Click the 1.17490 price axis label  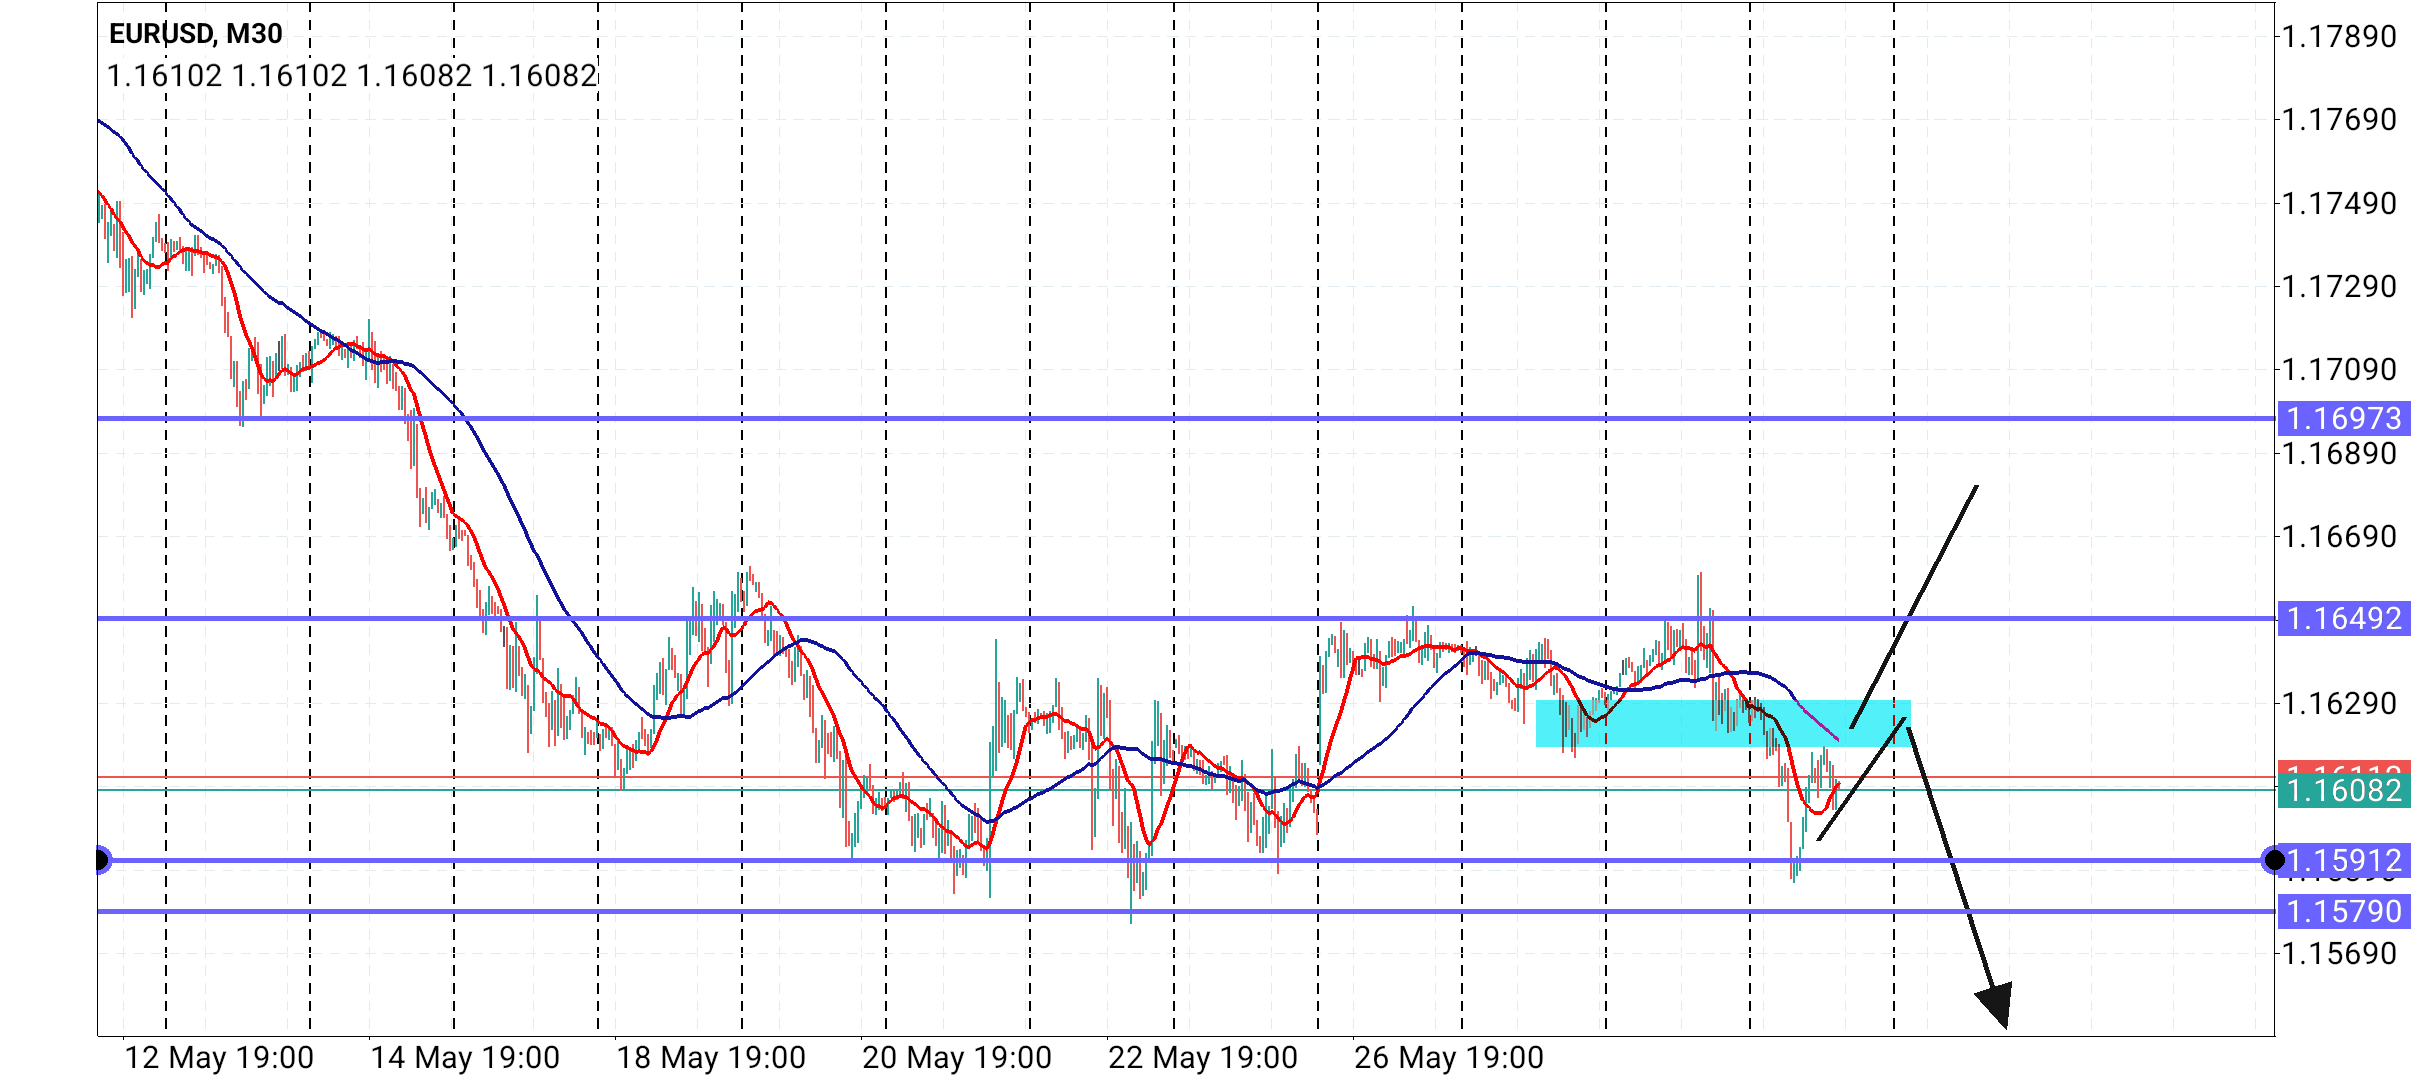point(2340,204)
